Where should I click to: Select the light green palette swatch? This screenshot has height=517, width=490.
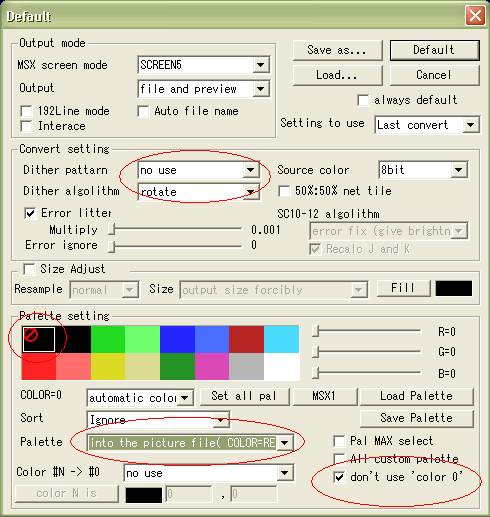pyautogui.click(x=143, y=339)
